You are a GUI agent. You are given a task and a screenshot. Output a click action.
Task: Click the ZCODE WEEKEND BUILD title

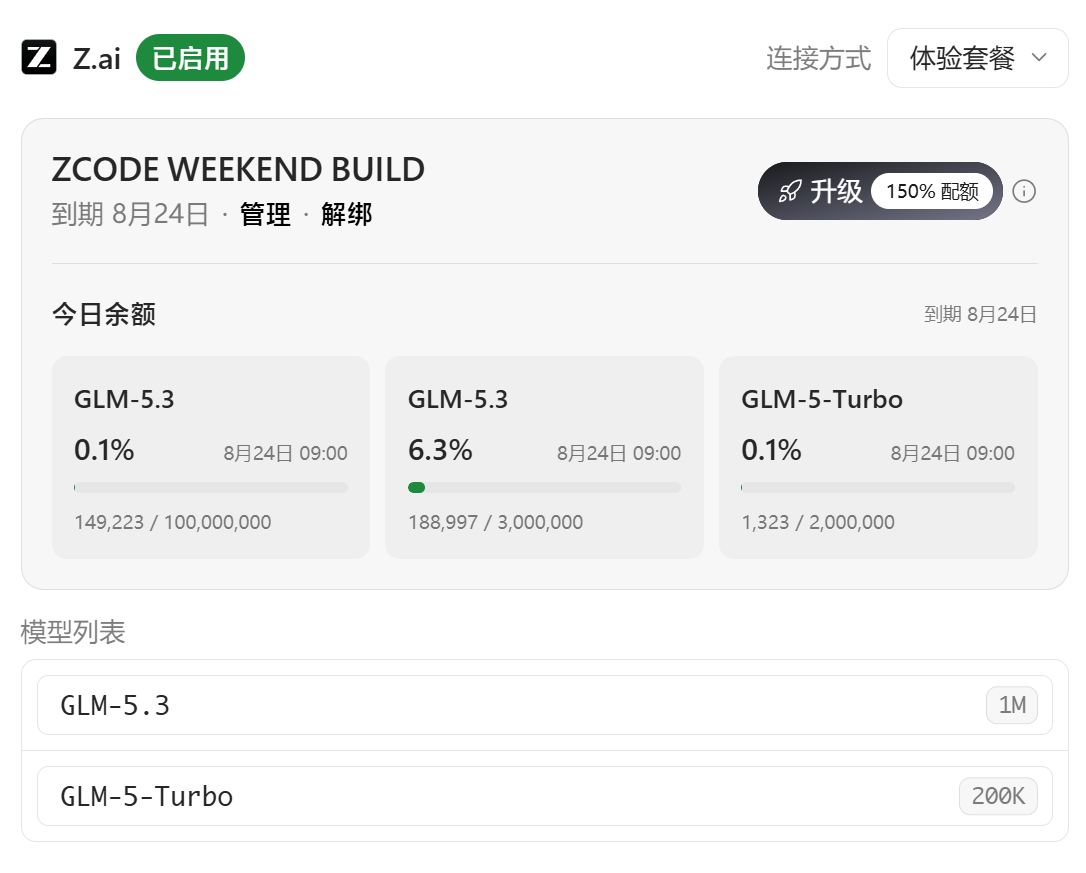pos(238,170)
